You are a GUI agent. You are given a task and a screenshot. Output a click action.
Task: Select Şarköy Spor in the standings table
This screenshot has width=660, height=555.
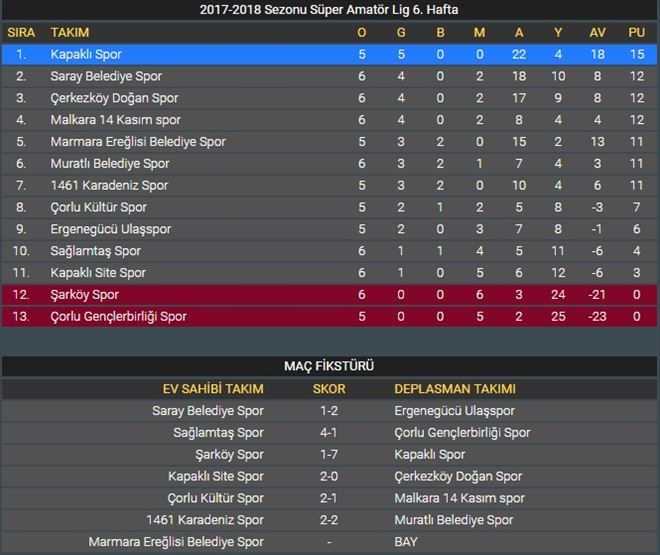pyautogui.click(x=84, y=295)
